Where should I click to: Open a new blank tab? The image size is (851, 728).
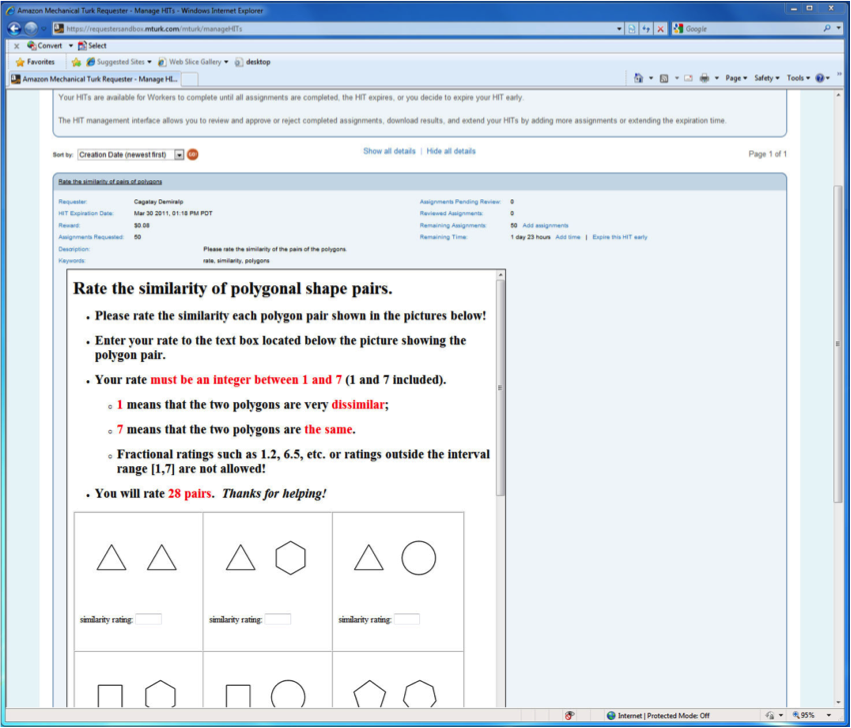coord(189,80)
